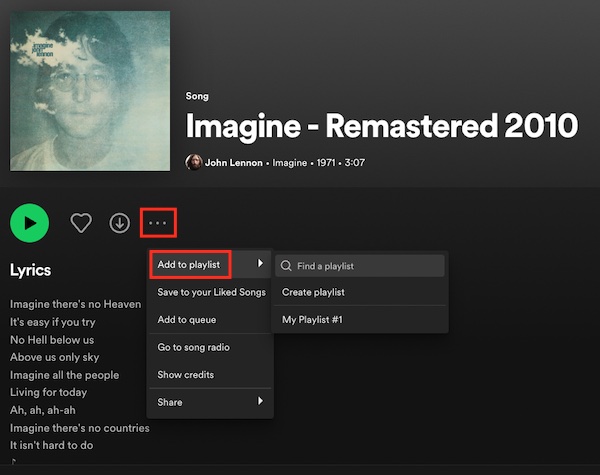
Task: Select Add to playlist menu entry
Action: pyautogui.click(x=190, y=264)
